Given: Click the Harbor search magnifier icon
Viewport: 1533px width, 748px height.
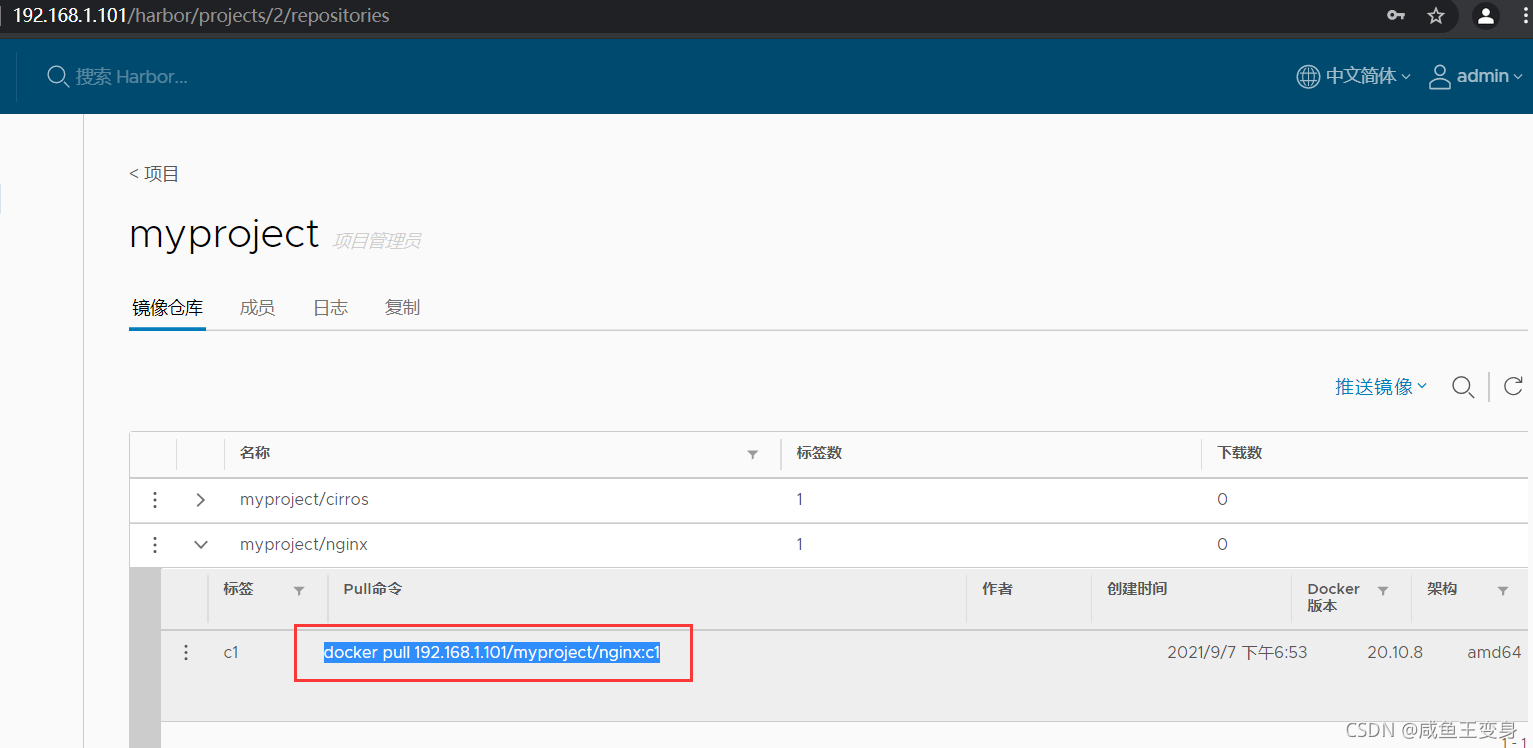Looking at the screenshot, I should [57, 76].
